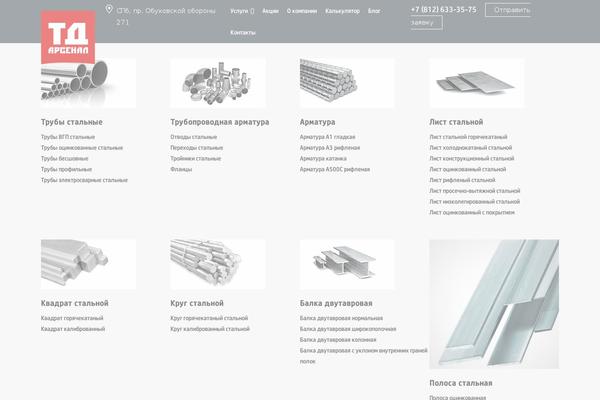Click the ТД Арсенал logo
The height and width of the screenshot is (400, 600).
(68, 37)
